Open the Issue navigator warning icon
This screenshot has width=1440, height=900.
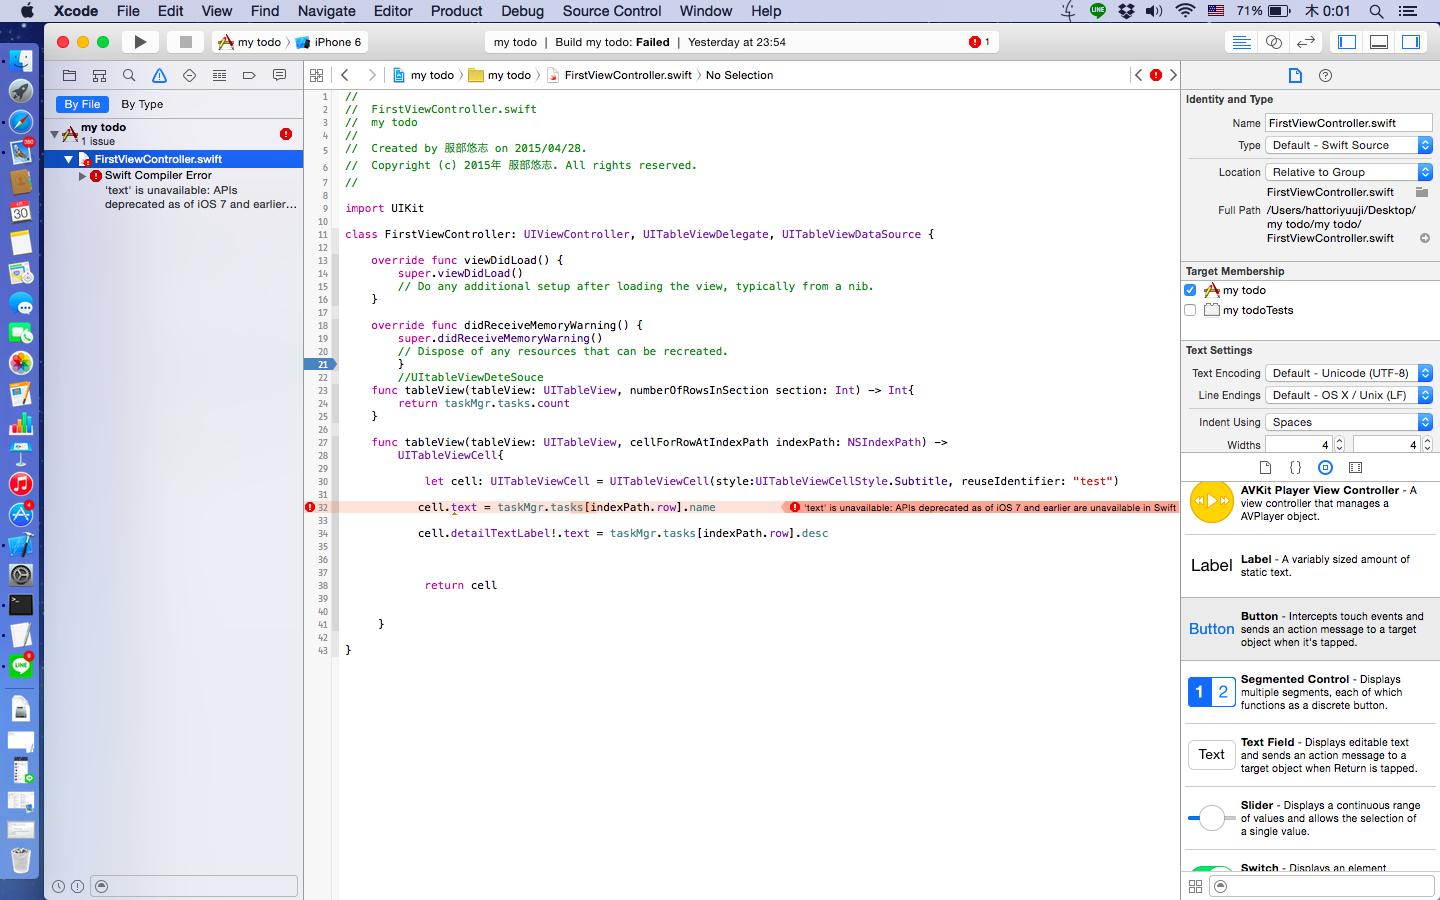tap(159, 75)
